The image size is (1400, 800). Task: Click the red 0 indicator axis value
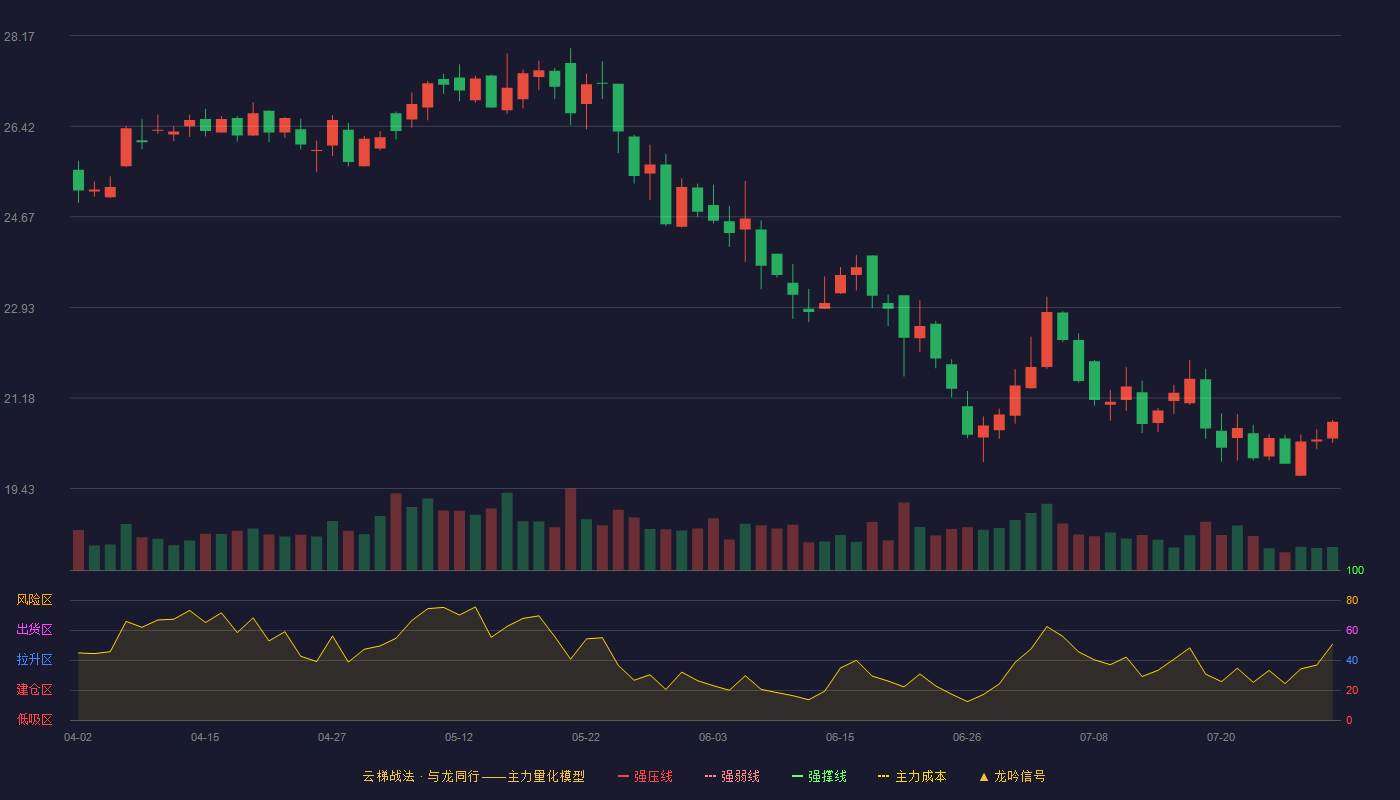pos(1349,720)
